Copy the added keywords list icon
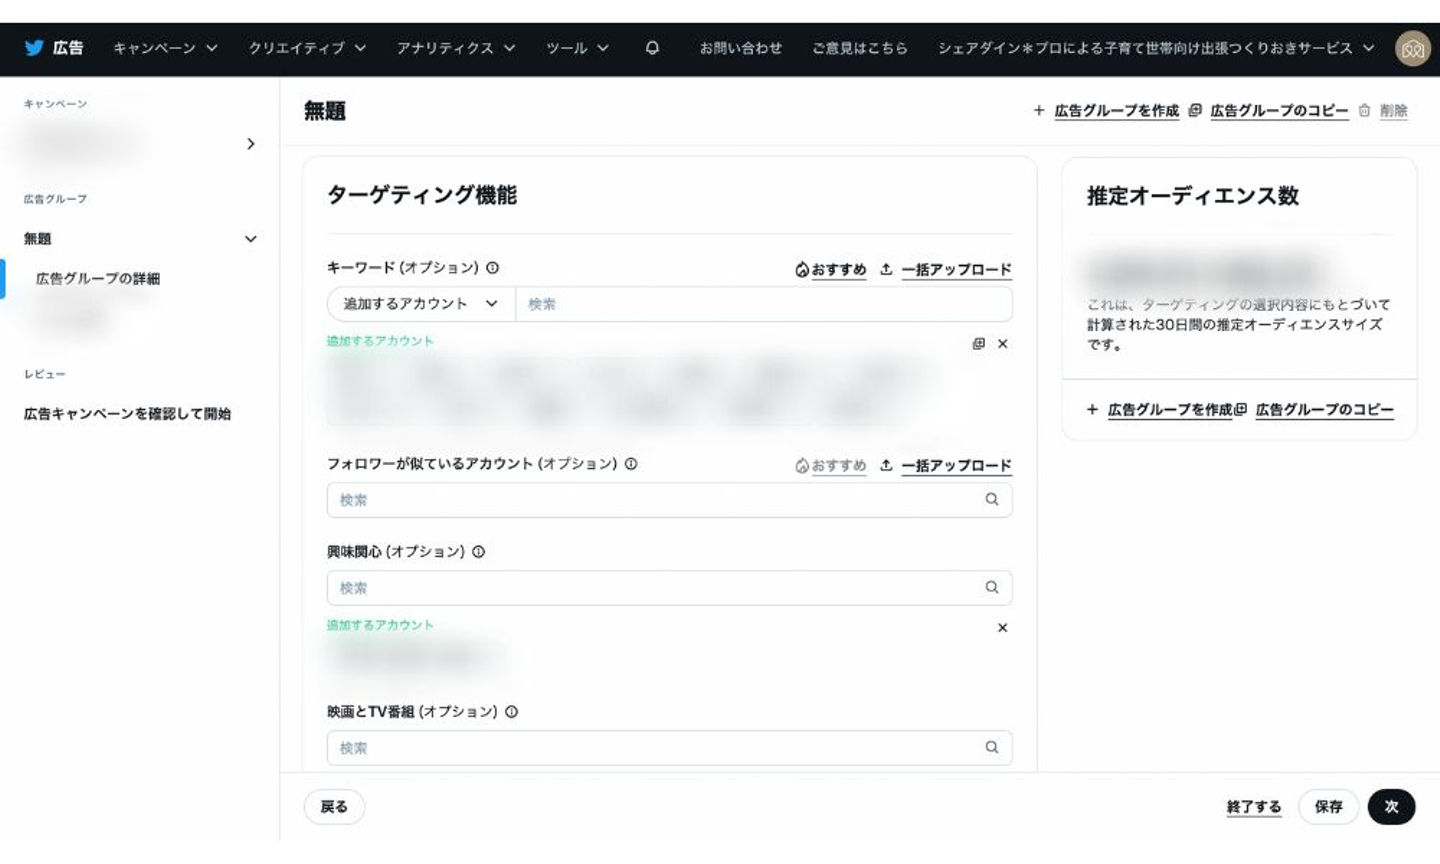The image size is (1440, 864). pos(978,344)
